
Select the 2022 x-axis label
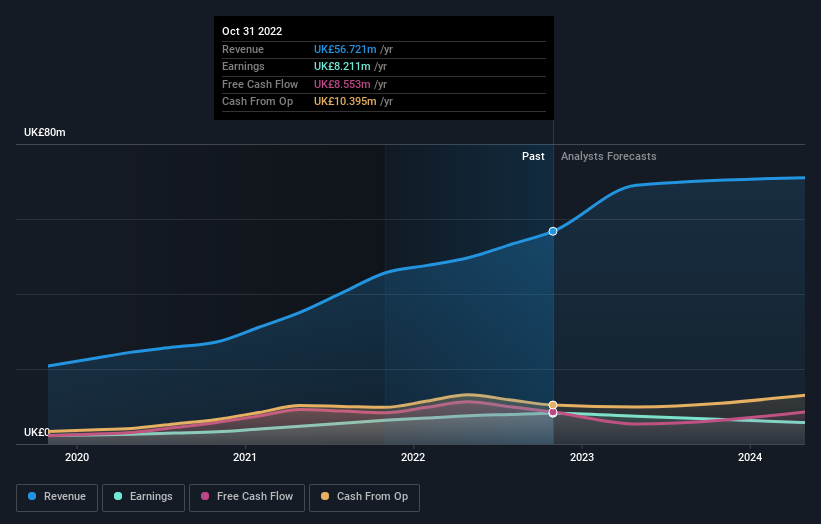tap(413, 457)
